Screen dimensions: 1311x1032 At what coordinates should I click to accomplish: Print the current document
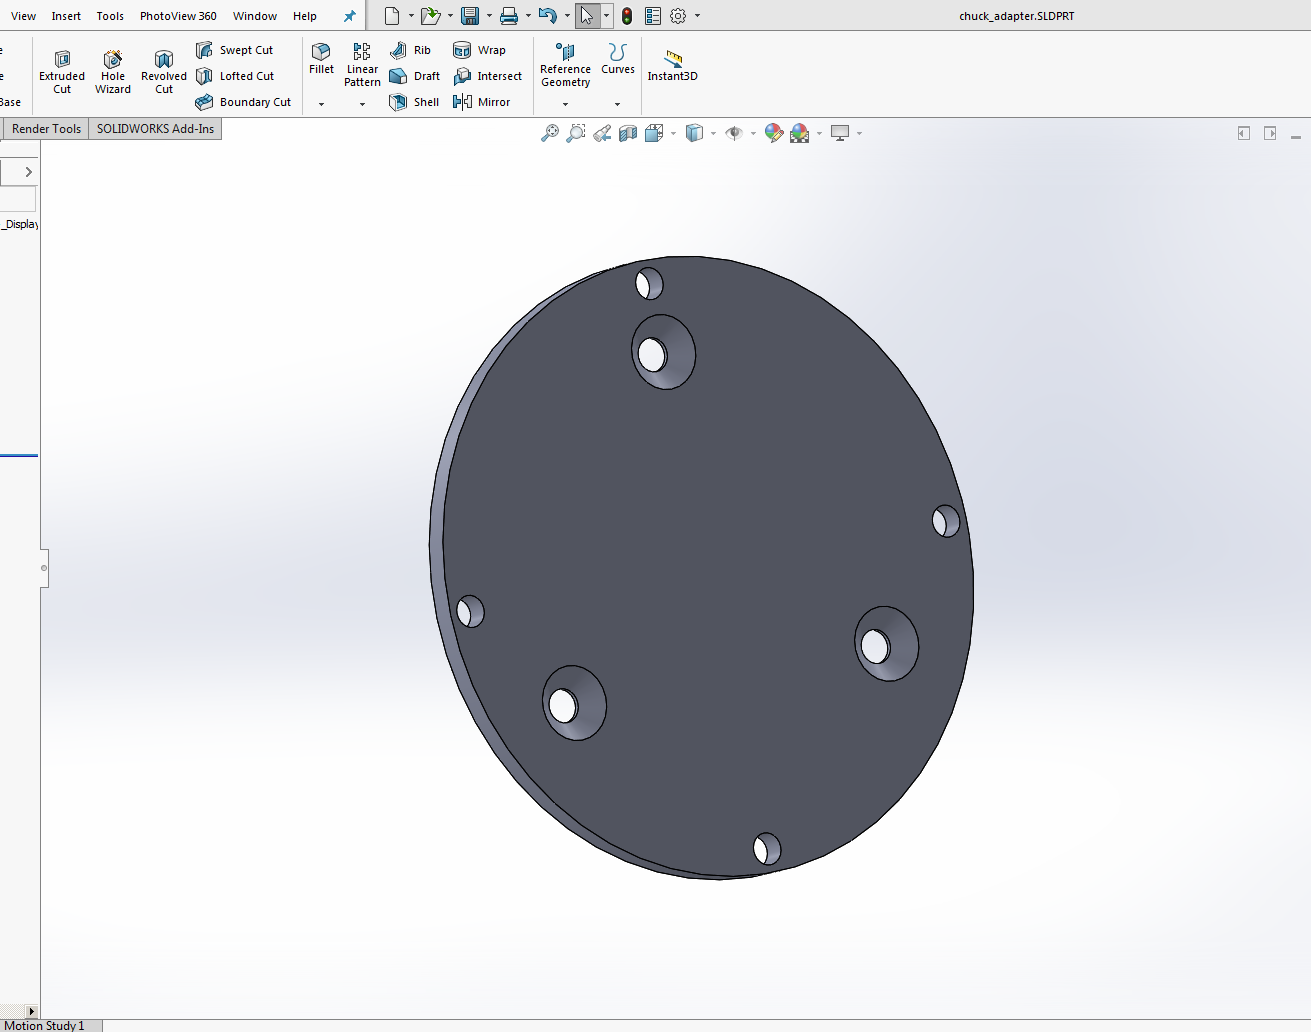click(509, 16)
